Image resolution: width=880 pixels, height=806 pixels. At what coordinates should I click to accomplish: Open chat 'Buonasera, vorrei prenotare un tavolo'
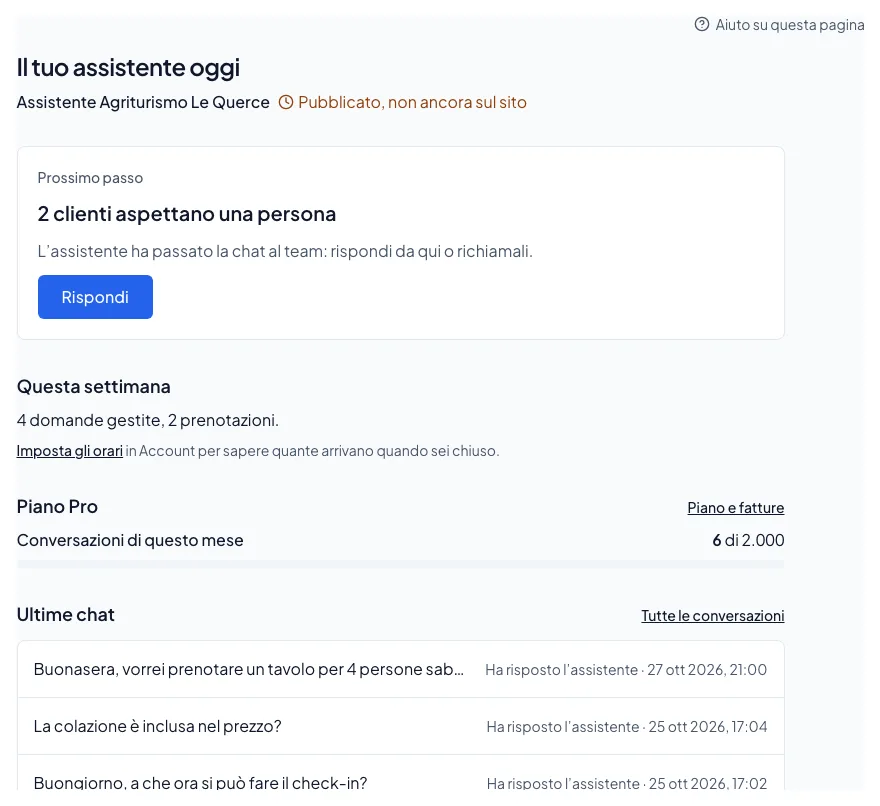point(401,669)
